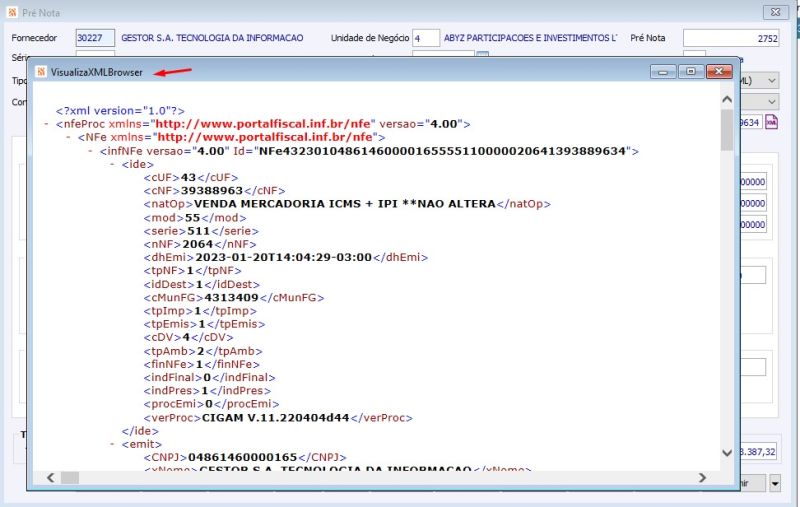This screenshot has height=507, width=800.
Task: Collapse the NFe xmlns node
Action: tap(68, 137)
